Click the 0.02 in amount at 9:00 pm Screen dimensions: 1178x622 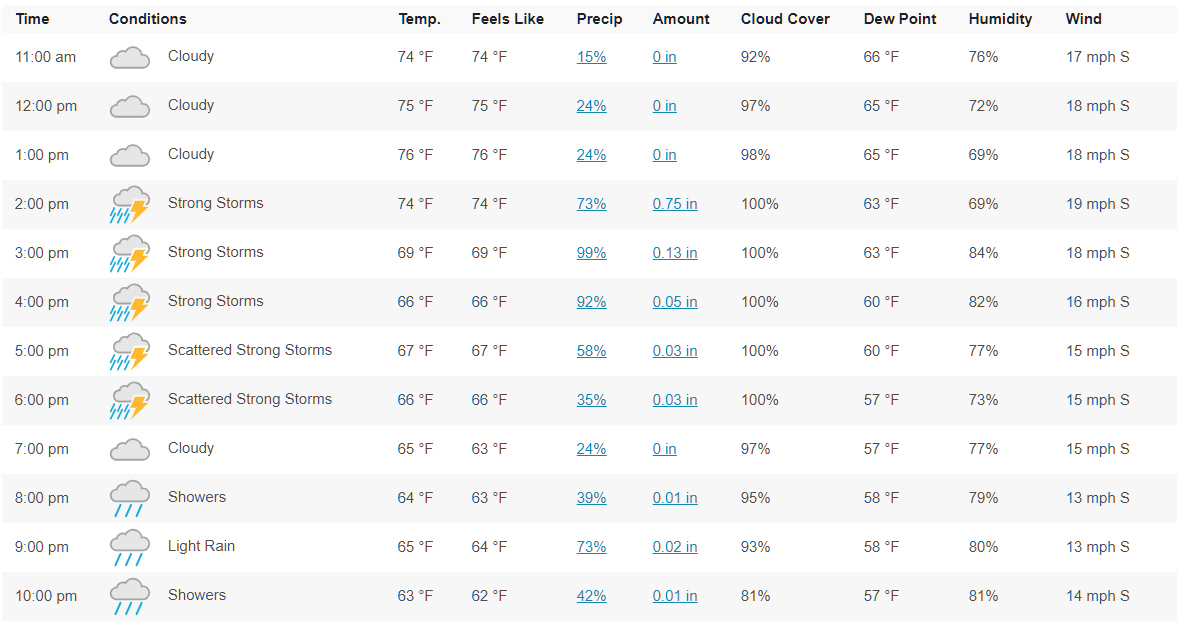[x=675, y=547]
